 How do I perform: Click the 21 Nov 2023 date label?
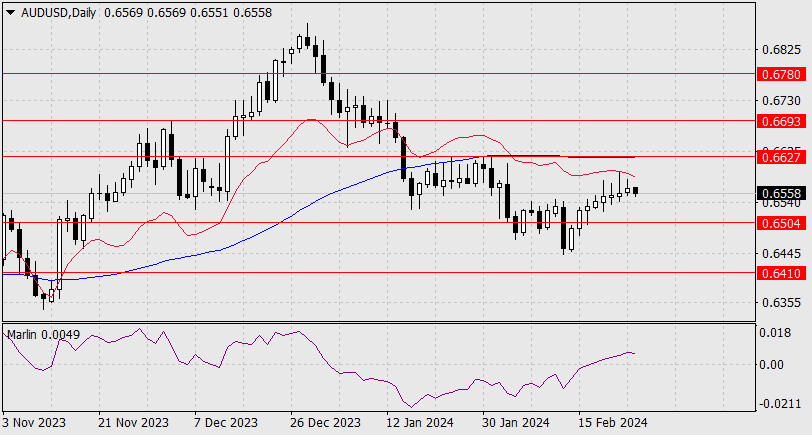(x=134, y=423)
